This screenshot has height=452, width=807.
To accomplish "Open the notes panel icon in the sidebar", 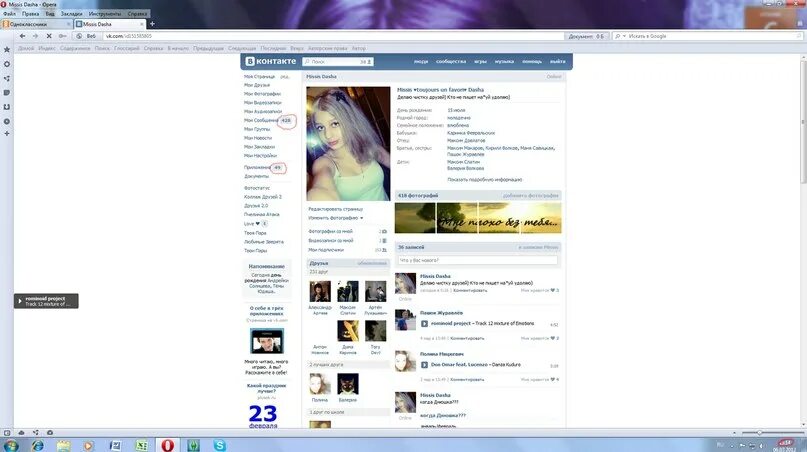I will pos(7,93).
